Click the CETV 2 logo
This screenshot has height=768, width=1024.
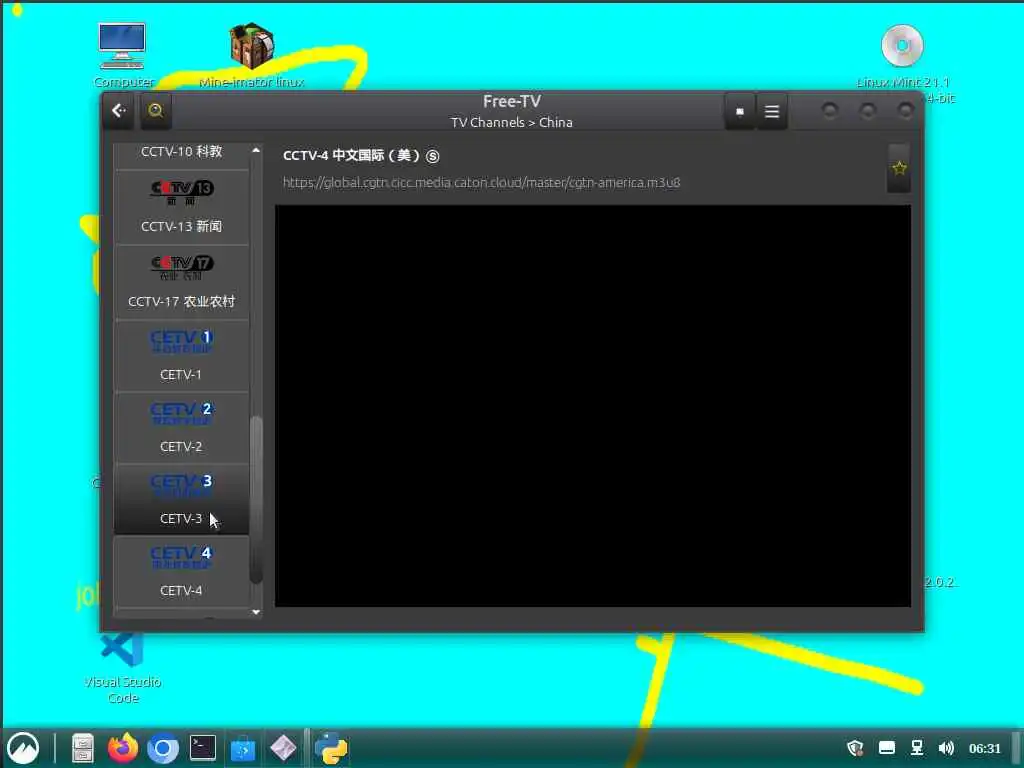182,413
